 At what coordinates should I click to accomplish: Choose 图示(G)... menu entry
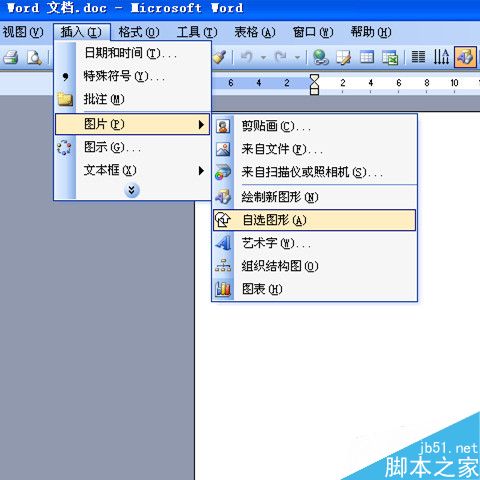pos(133,147)
